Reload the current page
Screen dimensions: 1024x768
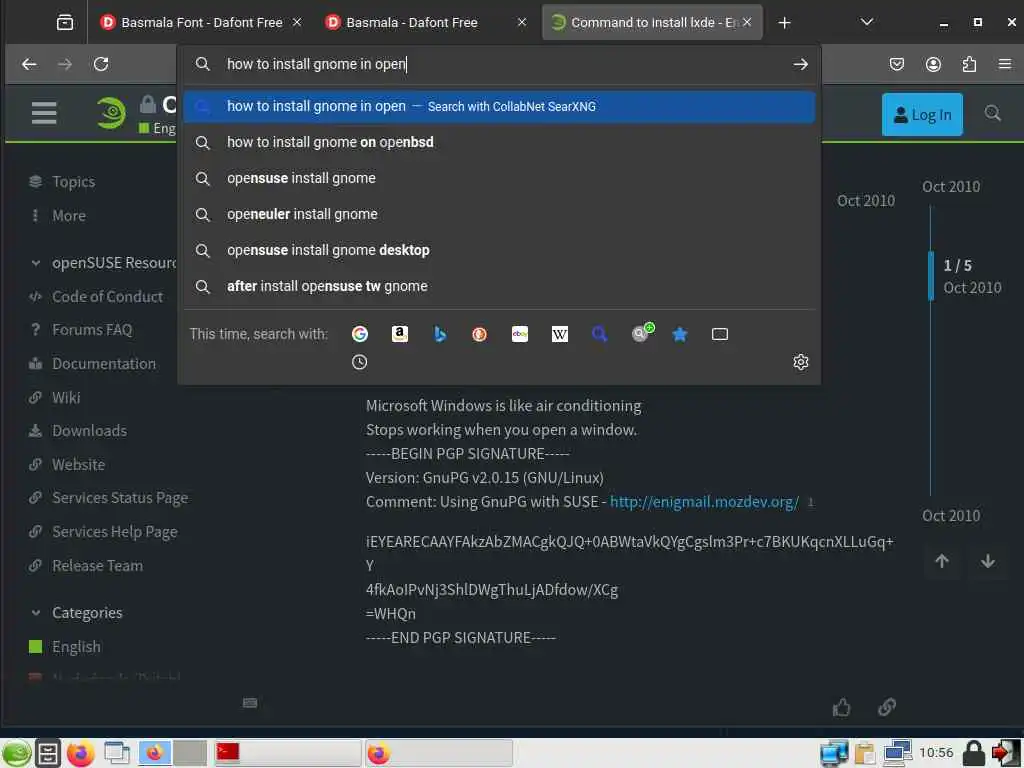click(101, 64)
